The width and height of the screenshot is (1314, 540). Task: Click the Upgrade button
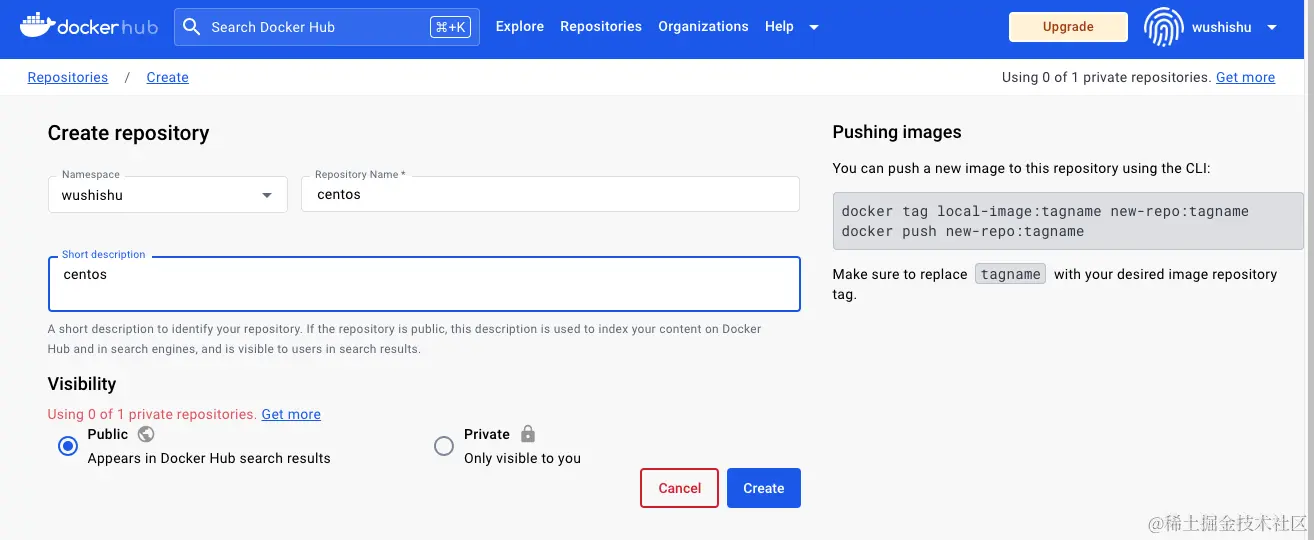pos(1068,27)
